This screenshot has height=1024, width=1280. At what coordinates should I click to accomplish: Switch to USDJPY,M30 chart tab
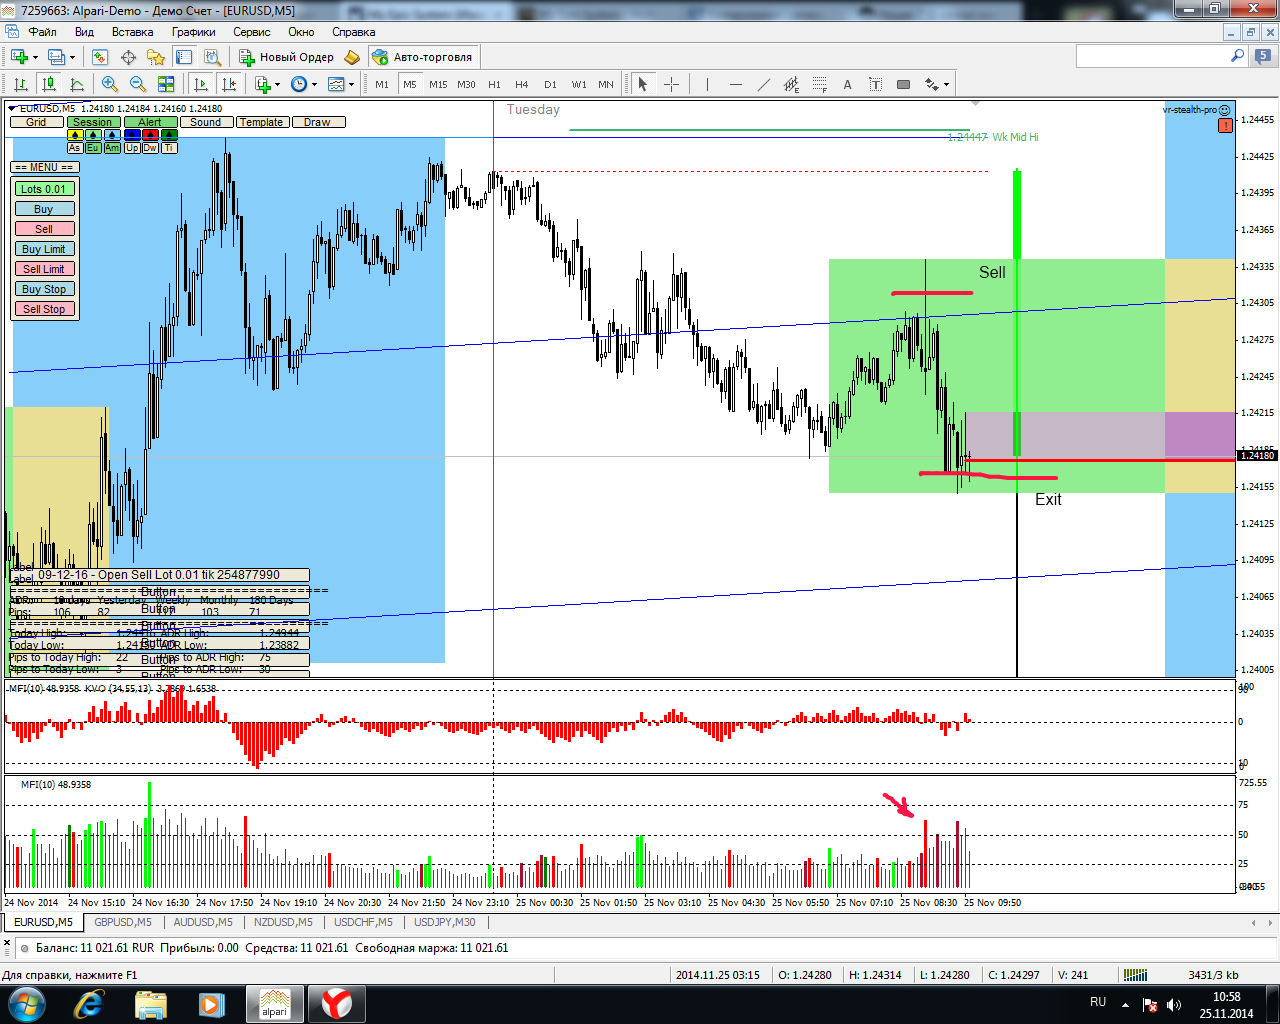coord(445,922)
